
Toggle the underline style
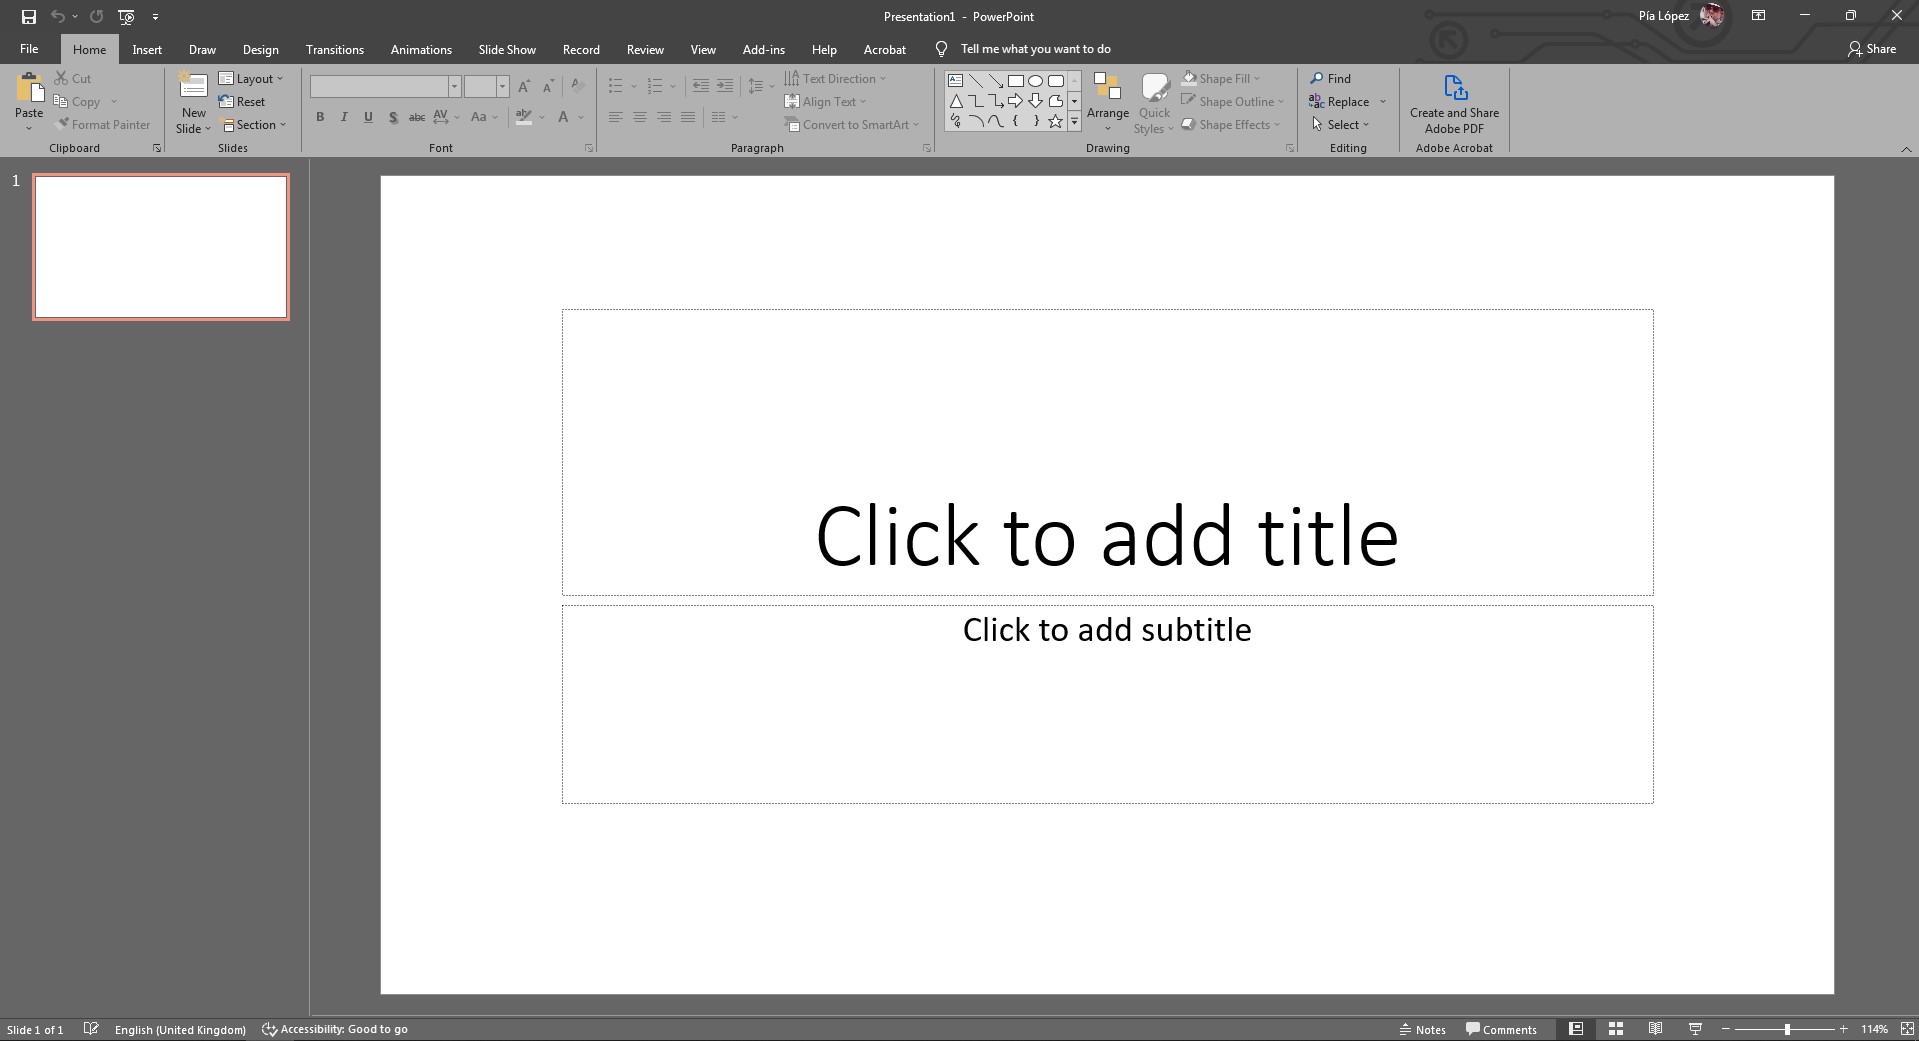click(367, 117)
